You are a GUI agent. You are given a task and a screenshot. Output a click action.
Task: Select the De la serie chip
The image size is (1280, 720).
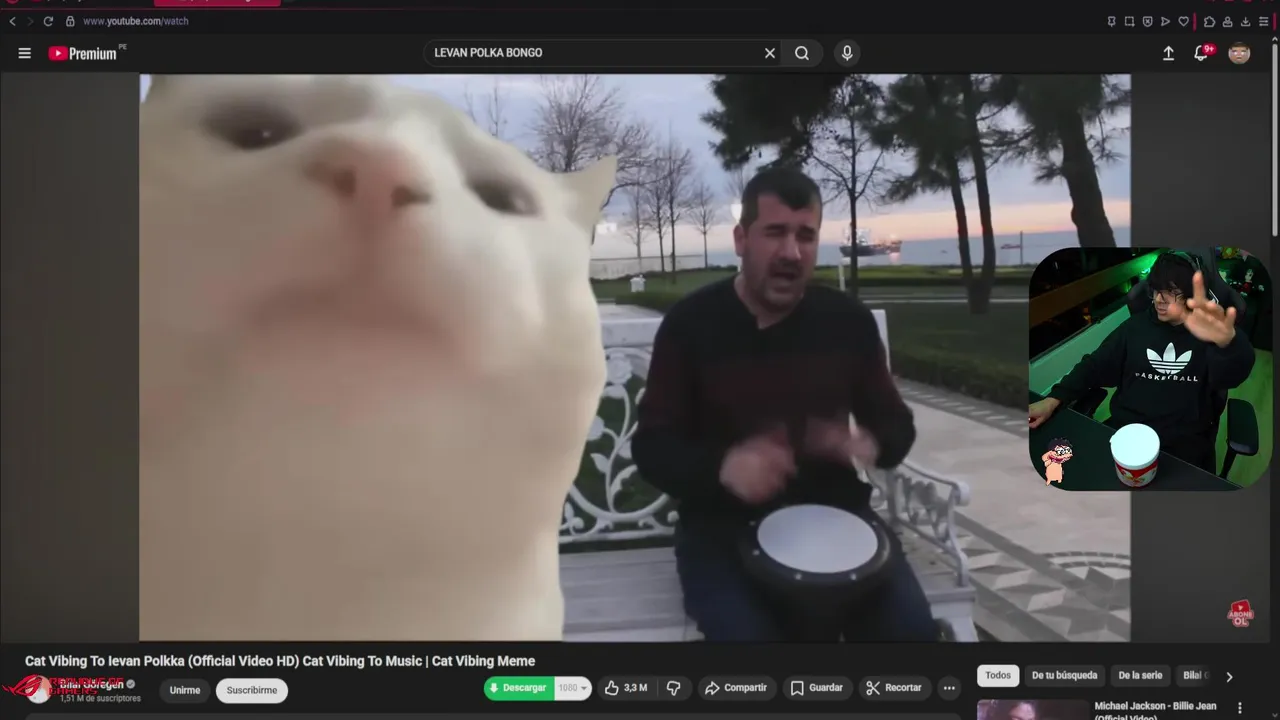pos(1140,676)
